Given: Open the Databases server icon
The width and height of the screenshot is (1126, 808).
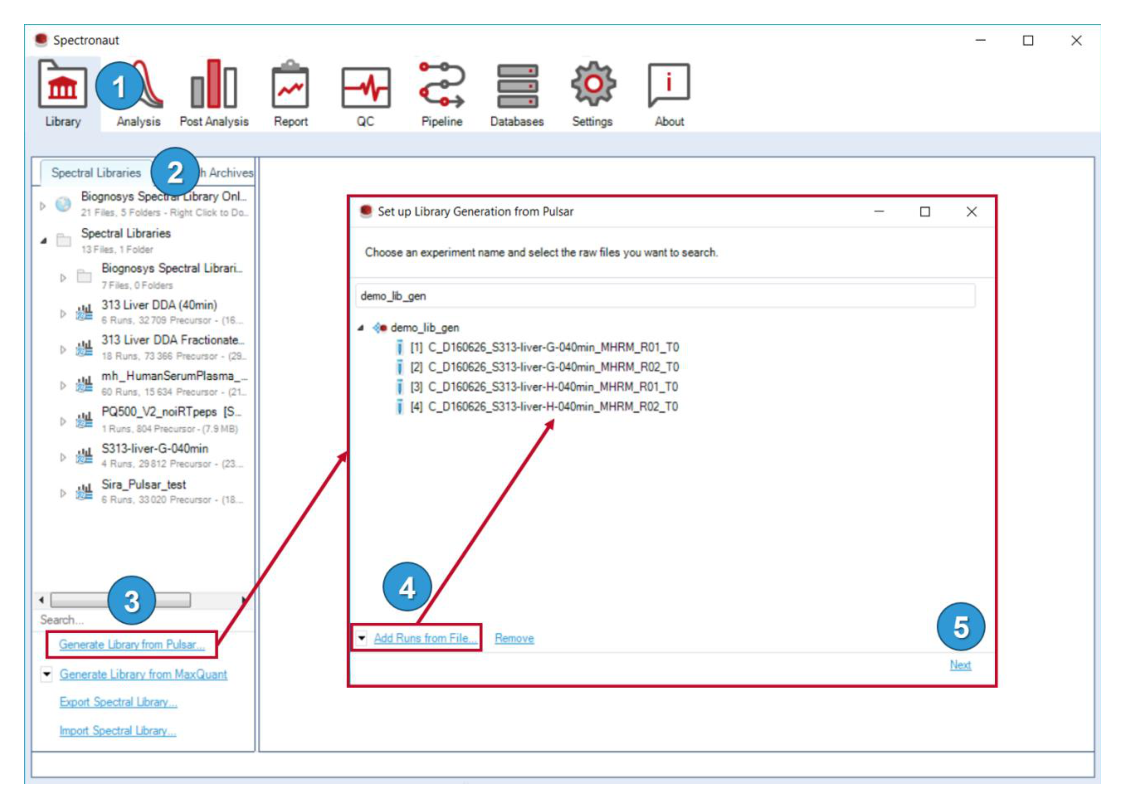Looking at the screenshot, I should point(517,87).
